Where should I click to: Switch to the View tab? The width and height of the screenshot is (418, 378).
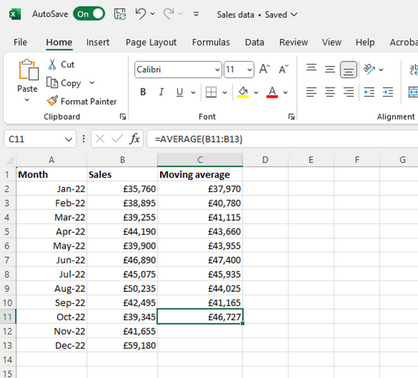click(x=332, y=42)
